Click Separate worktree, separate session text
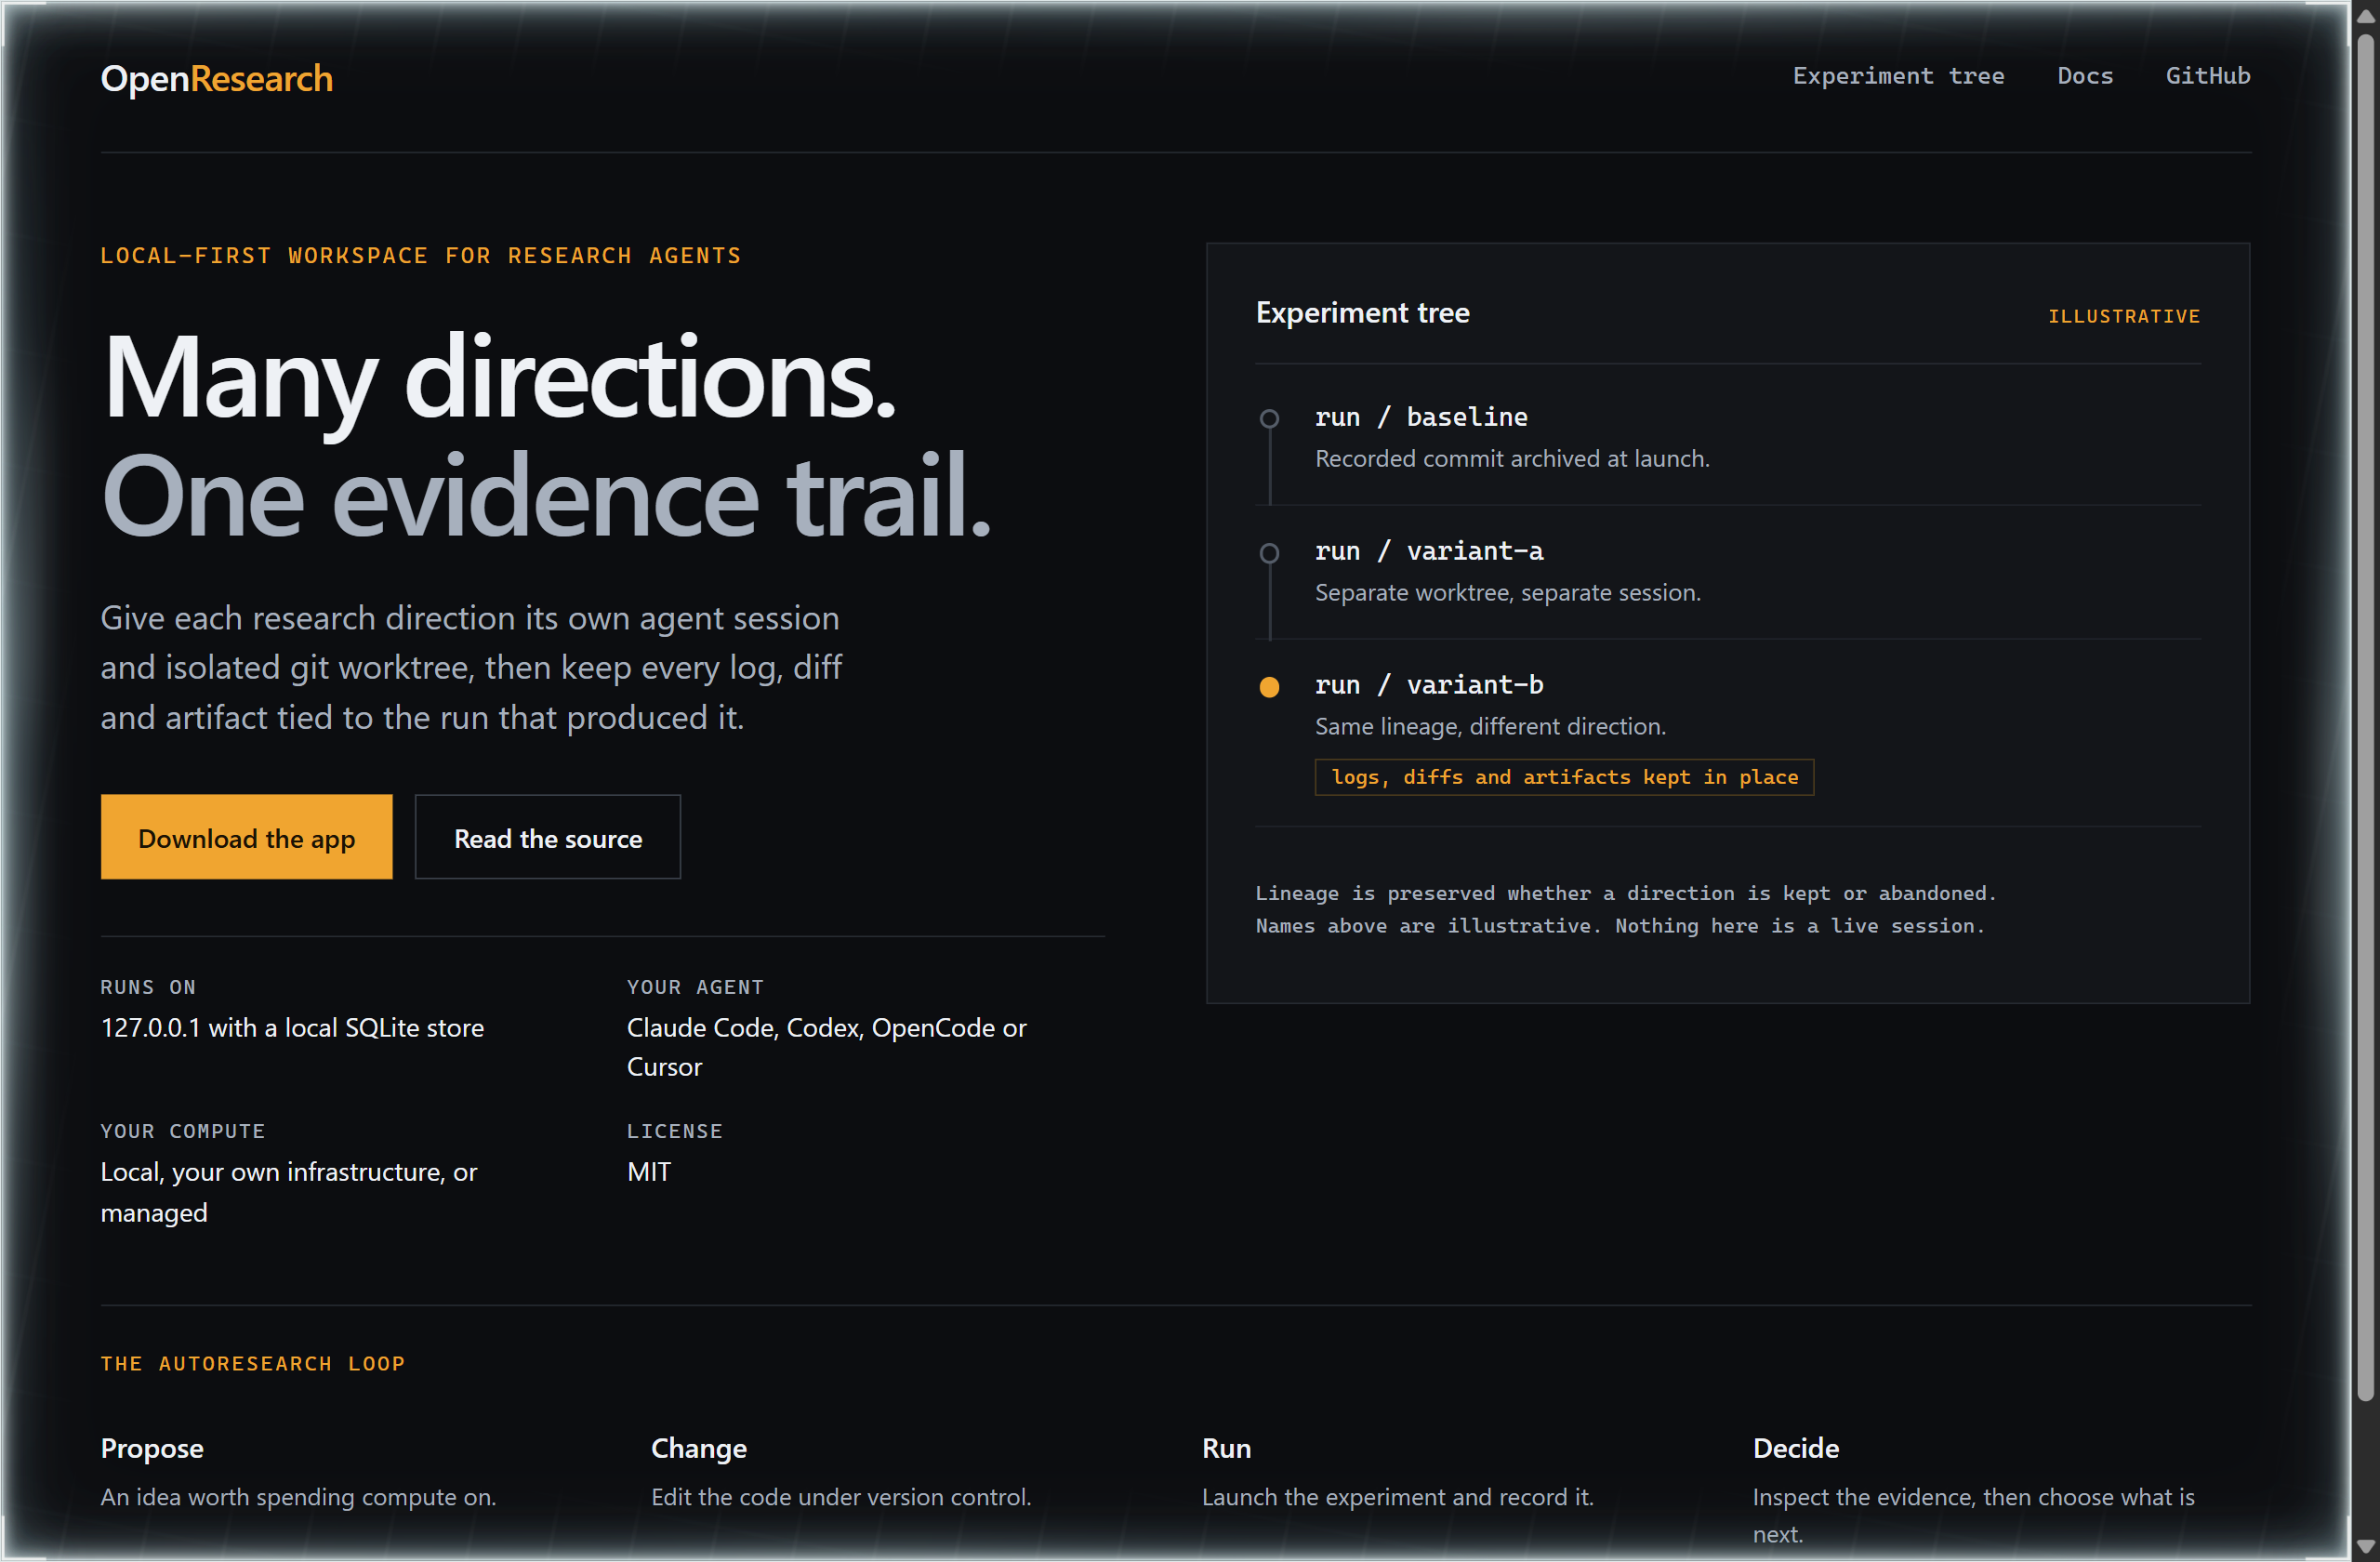2380x1562 pixels. [x=1507, y=592]
